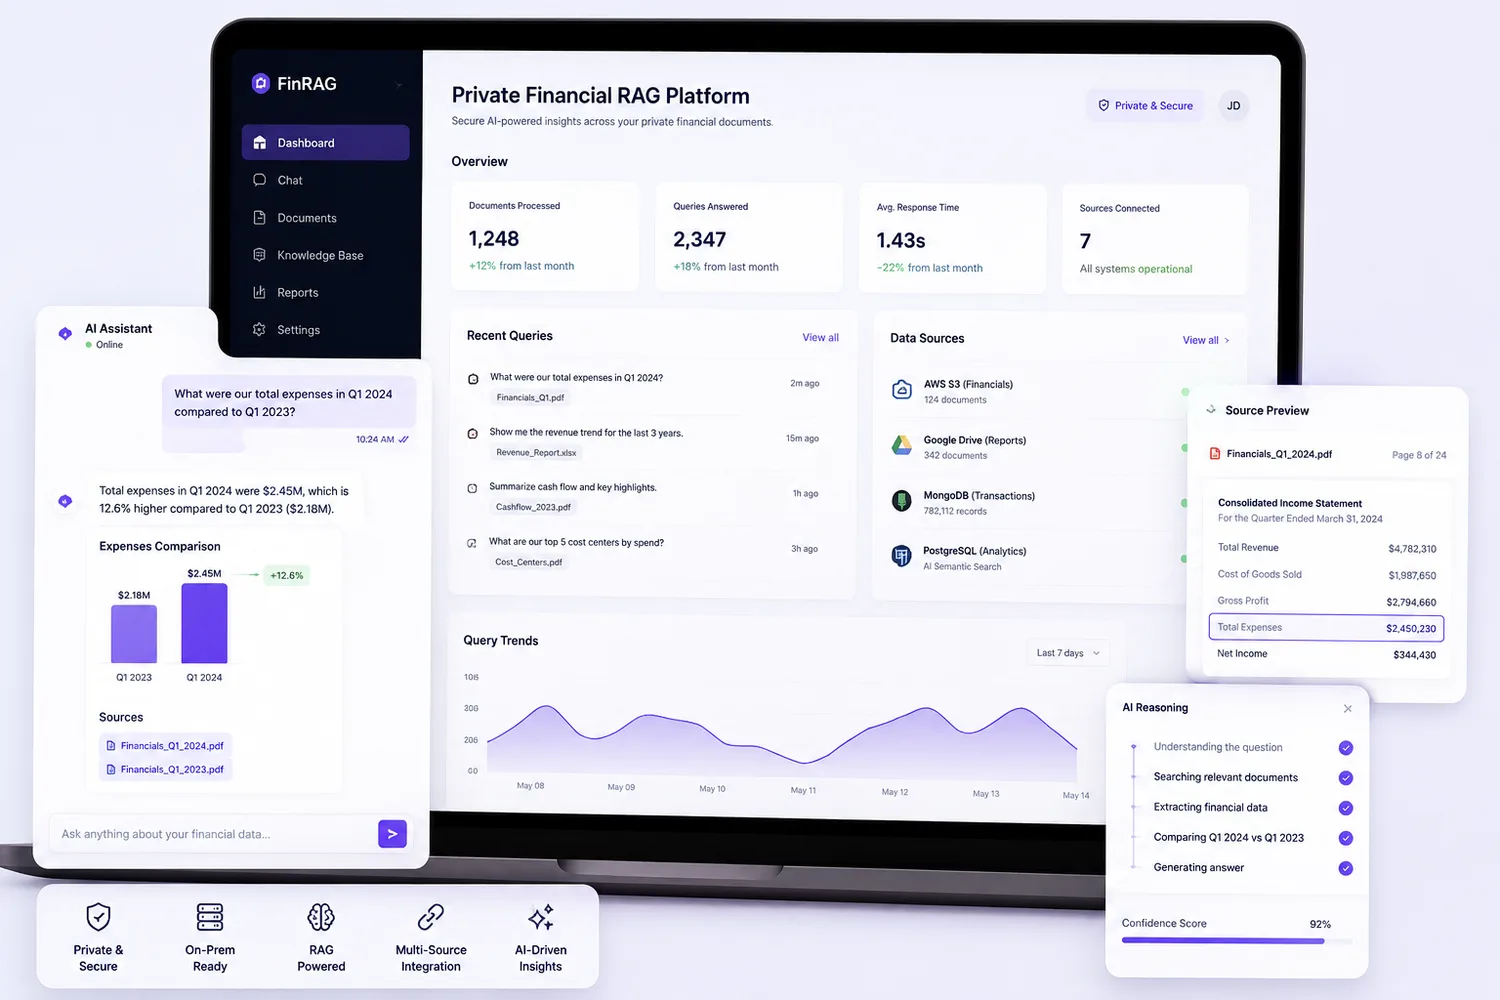Image resolution: width=1500 pixels, height=1000 pixels.
Task: Click the Q1 2023 expenses bar
Action: (134, 634)
